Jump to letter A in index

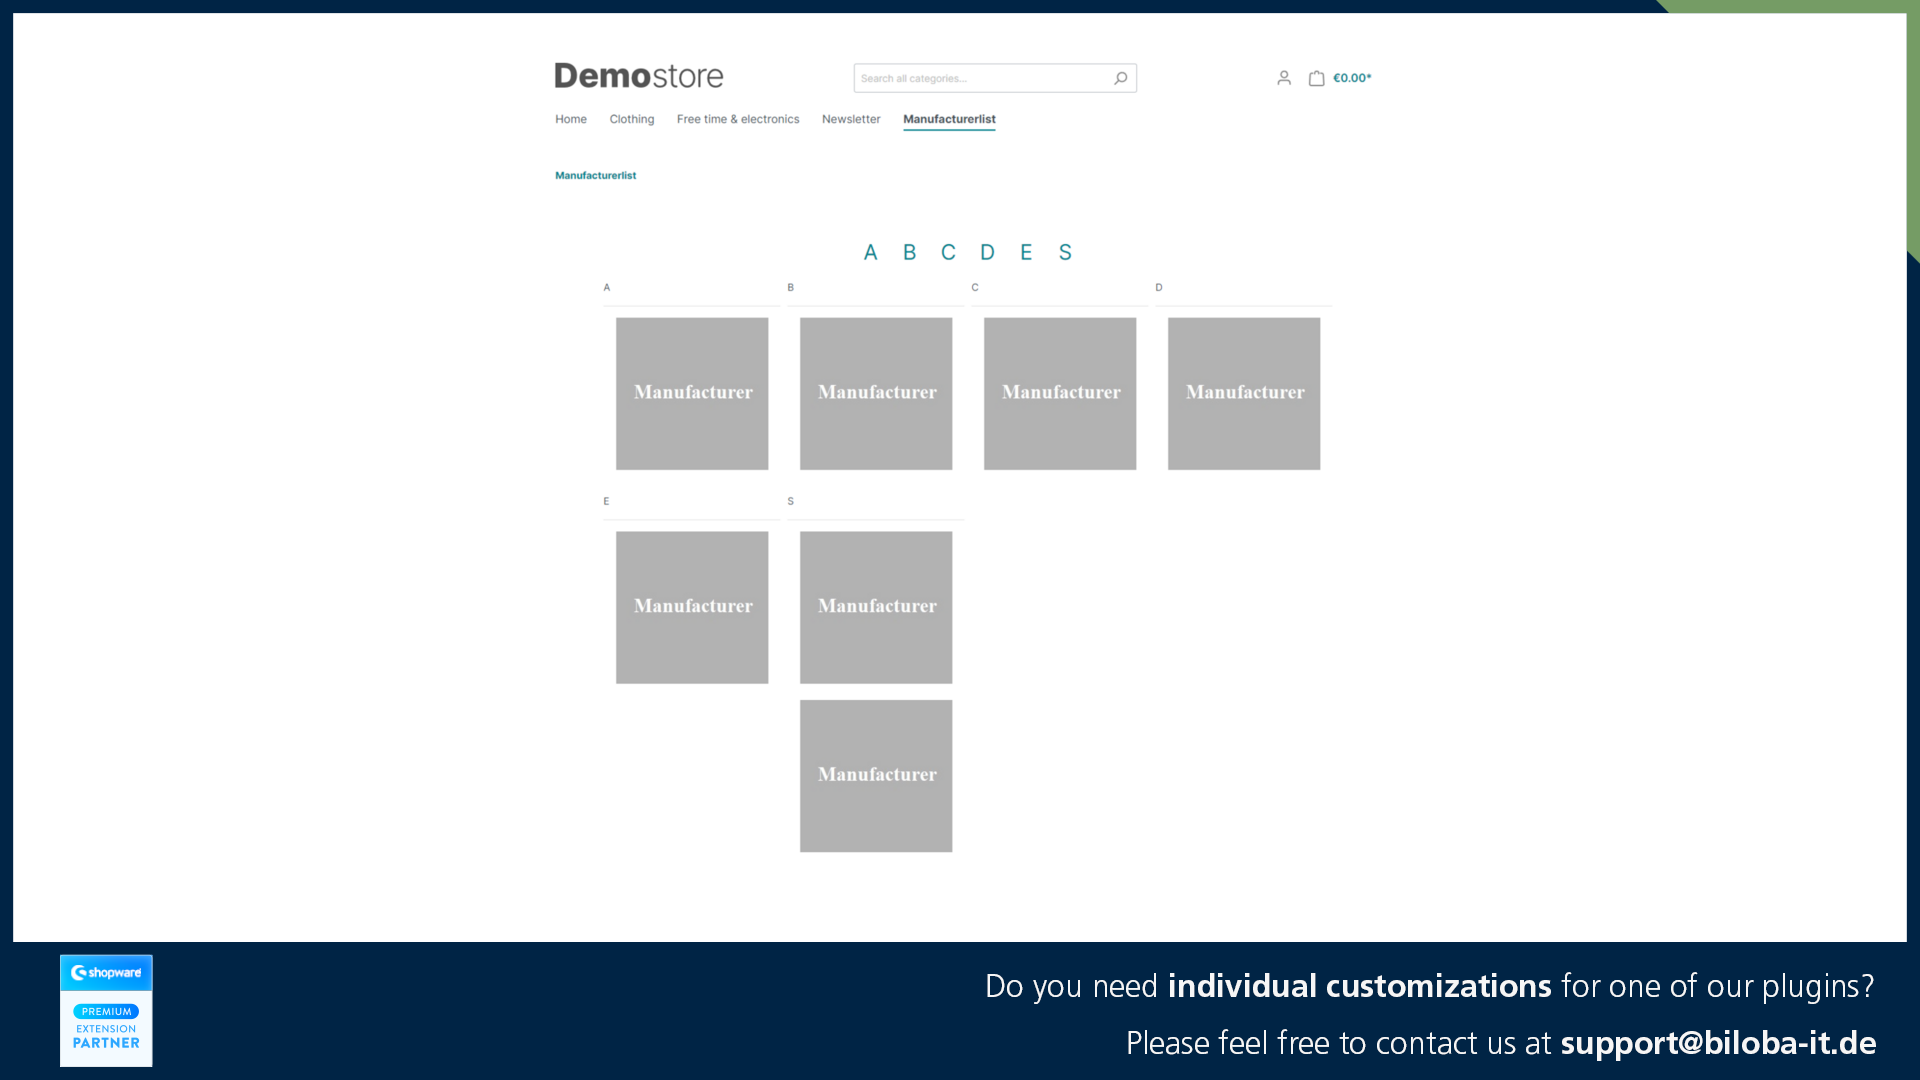(870, 252)
